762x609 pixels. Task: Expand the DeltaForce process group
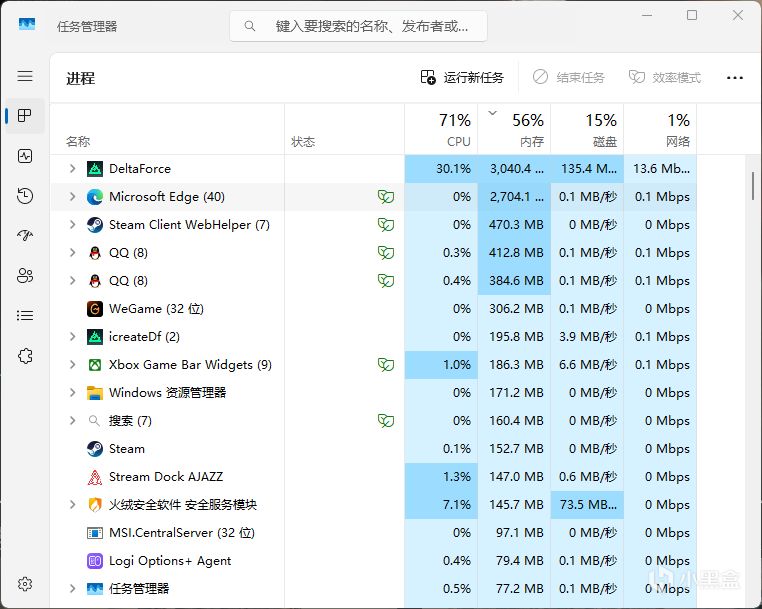point(72,169)
